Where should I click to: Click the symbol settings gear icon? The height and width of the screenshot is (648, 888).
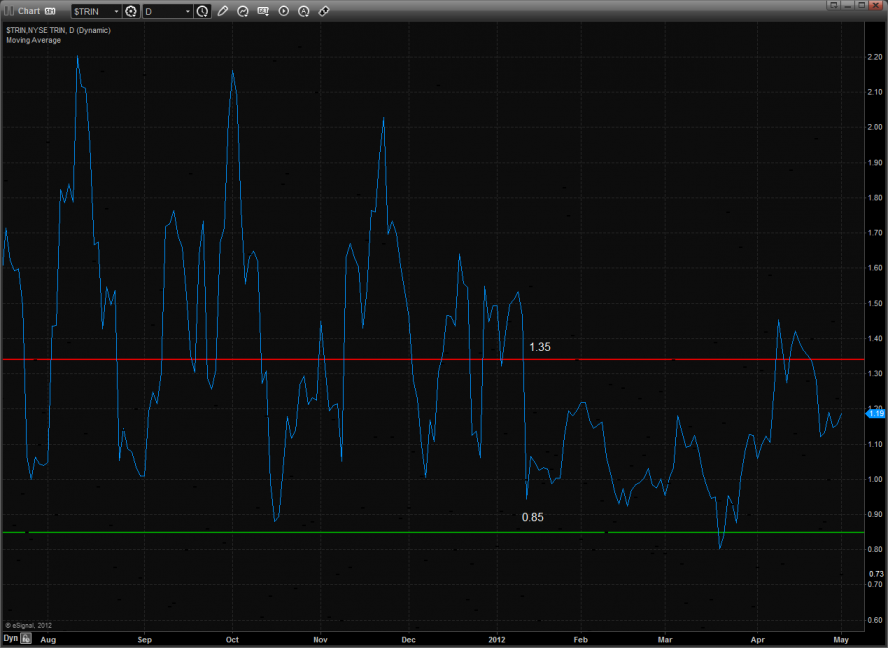(130, 11)
